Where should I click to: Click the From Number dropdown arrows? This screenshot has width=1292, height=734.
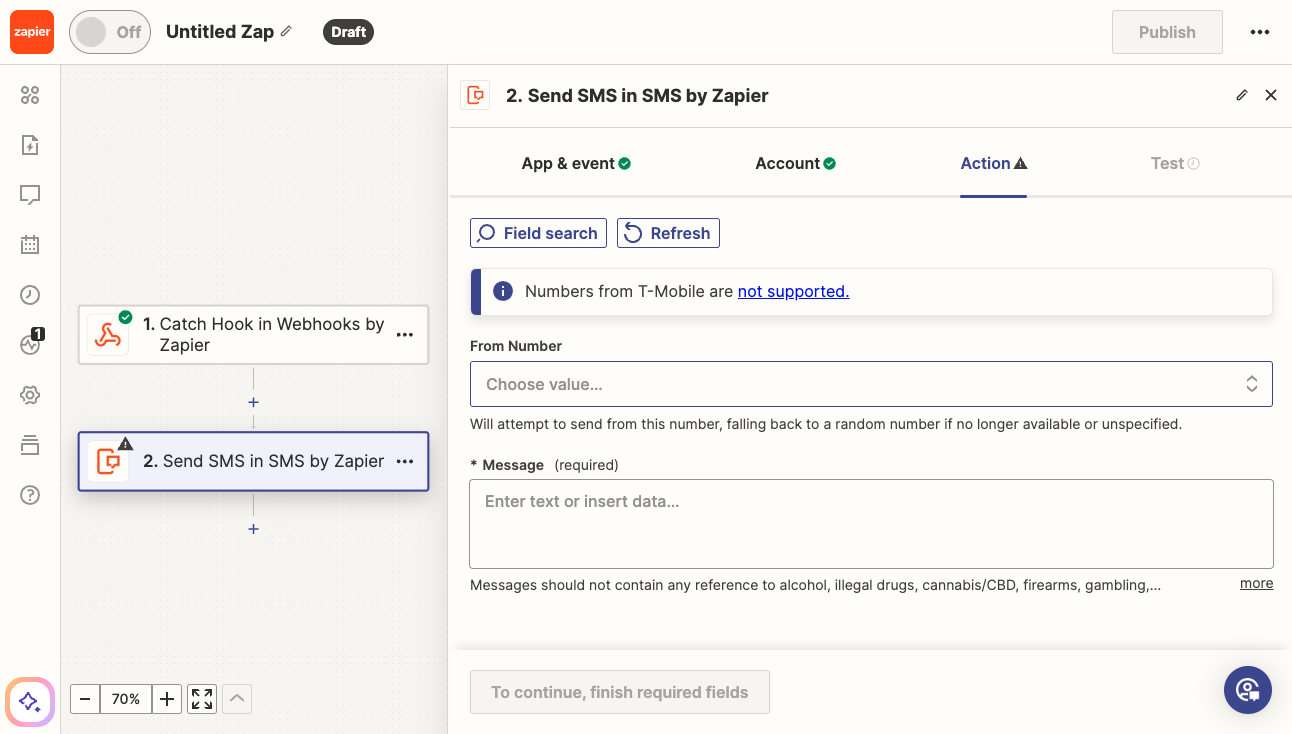[1251, 384]
